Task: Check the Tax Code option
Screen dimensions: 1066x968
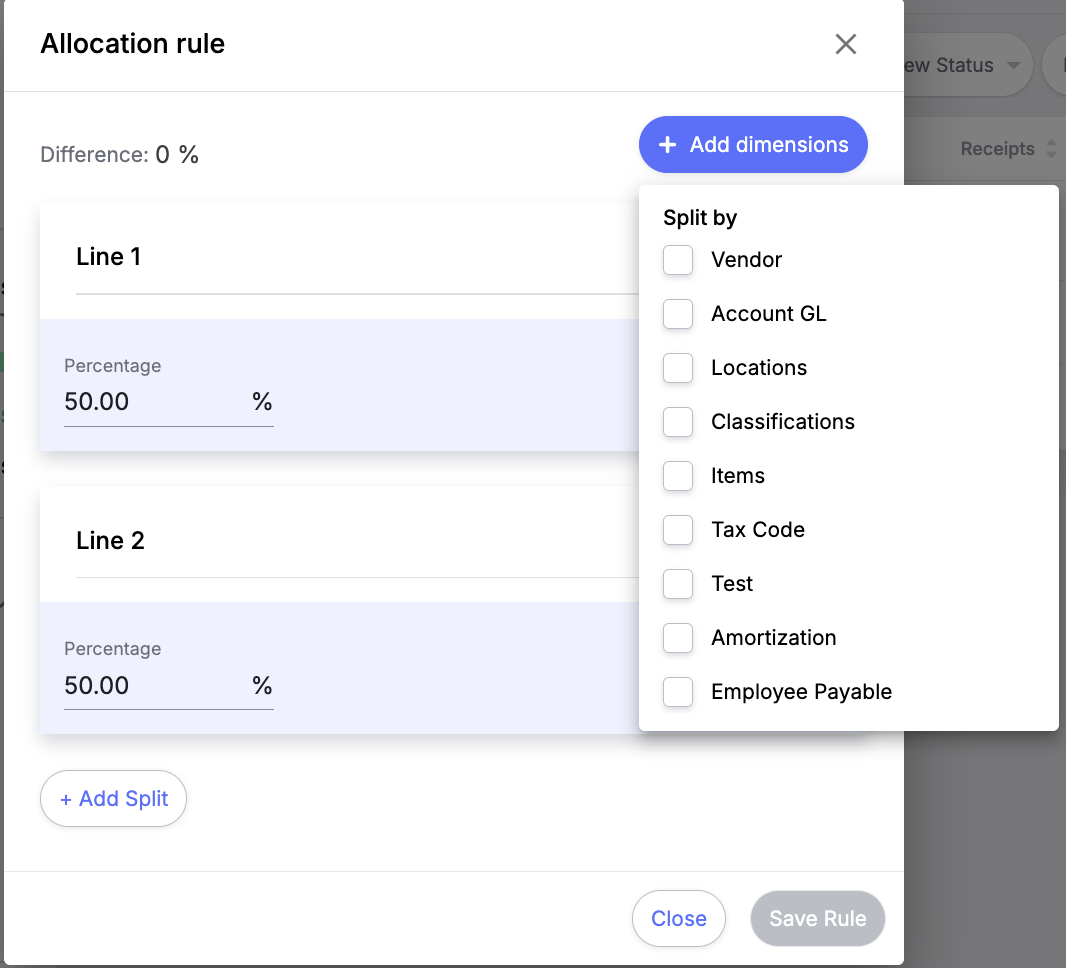Action: [x=678, y=530]
